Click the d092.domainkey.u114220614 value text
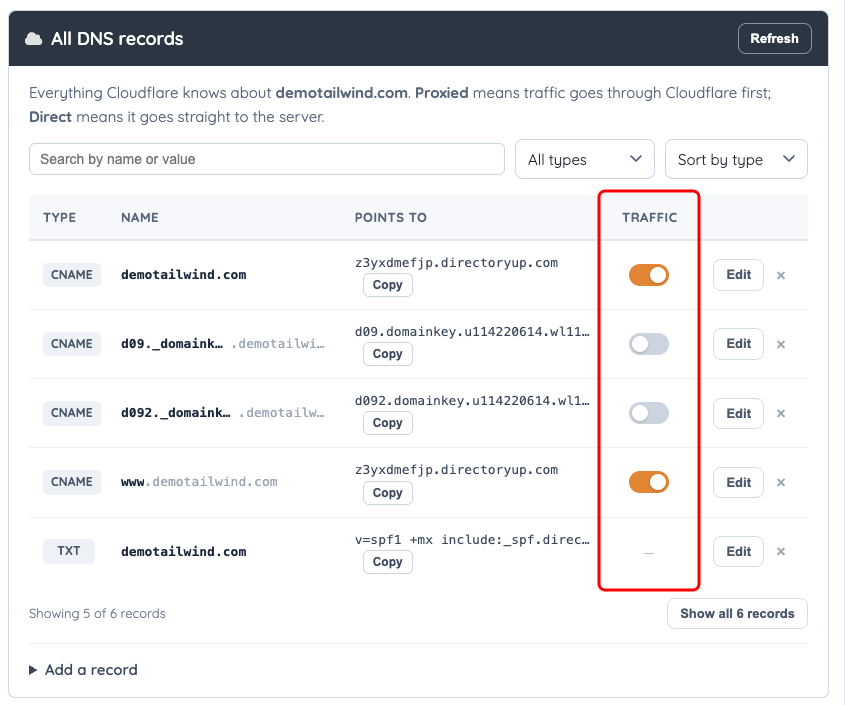This screenshot has width=845, height=705. 472,401
